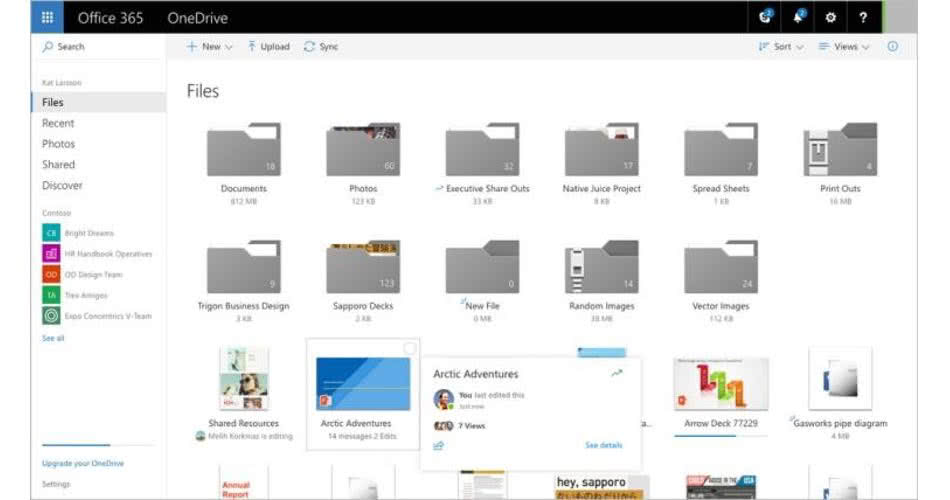This screenshot has width=950, height=500.
Task: Open the Executive Share Outs folder
Action: (x=482, y=149)
